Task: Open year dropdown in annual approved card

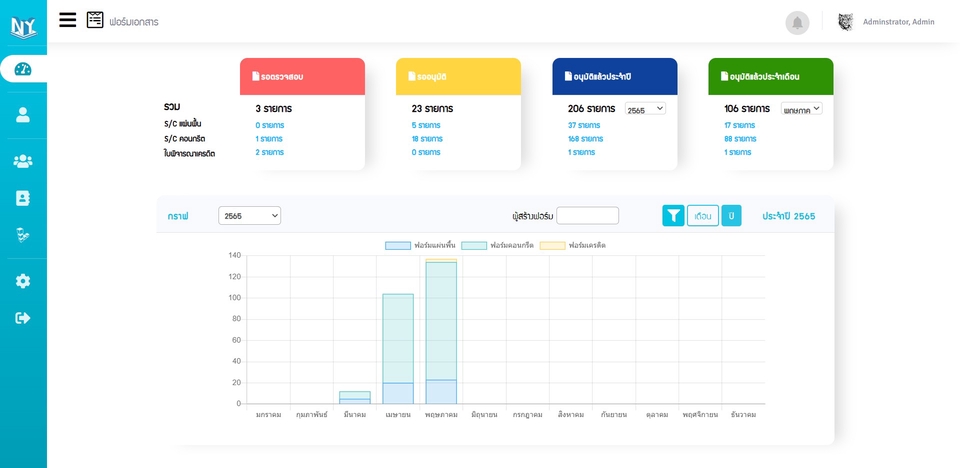Action: click(645, 109)
